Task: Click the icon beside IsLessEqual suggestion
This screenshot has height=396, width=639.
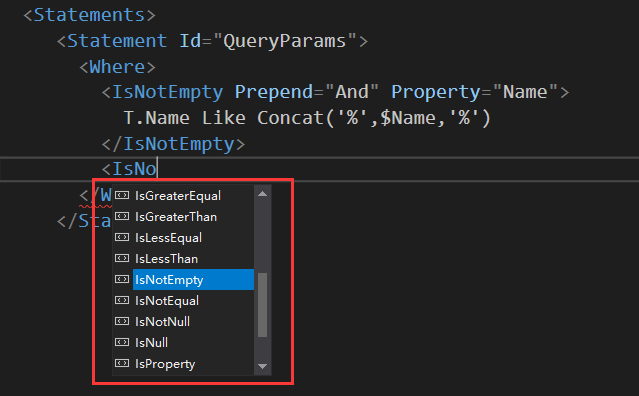Action: coord(122,238)
